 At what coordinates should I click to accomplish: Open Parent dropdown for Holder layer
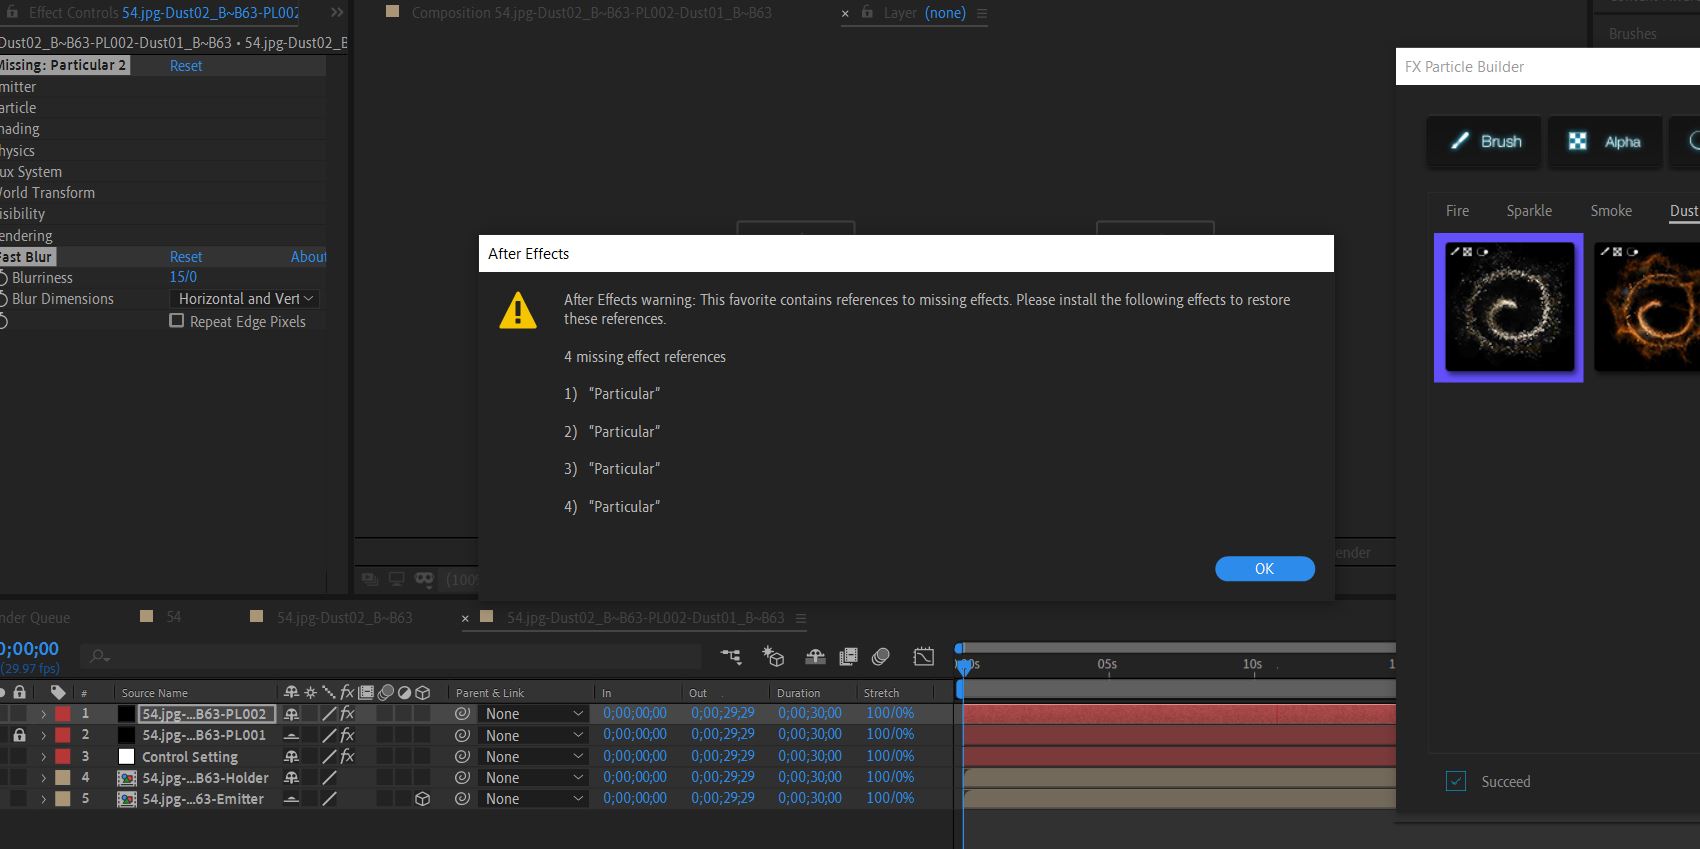point(533,778)
